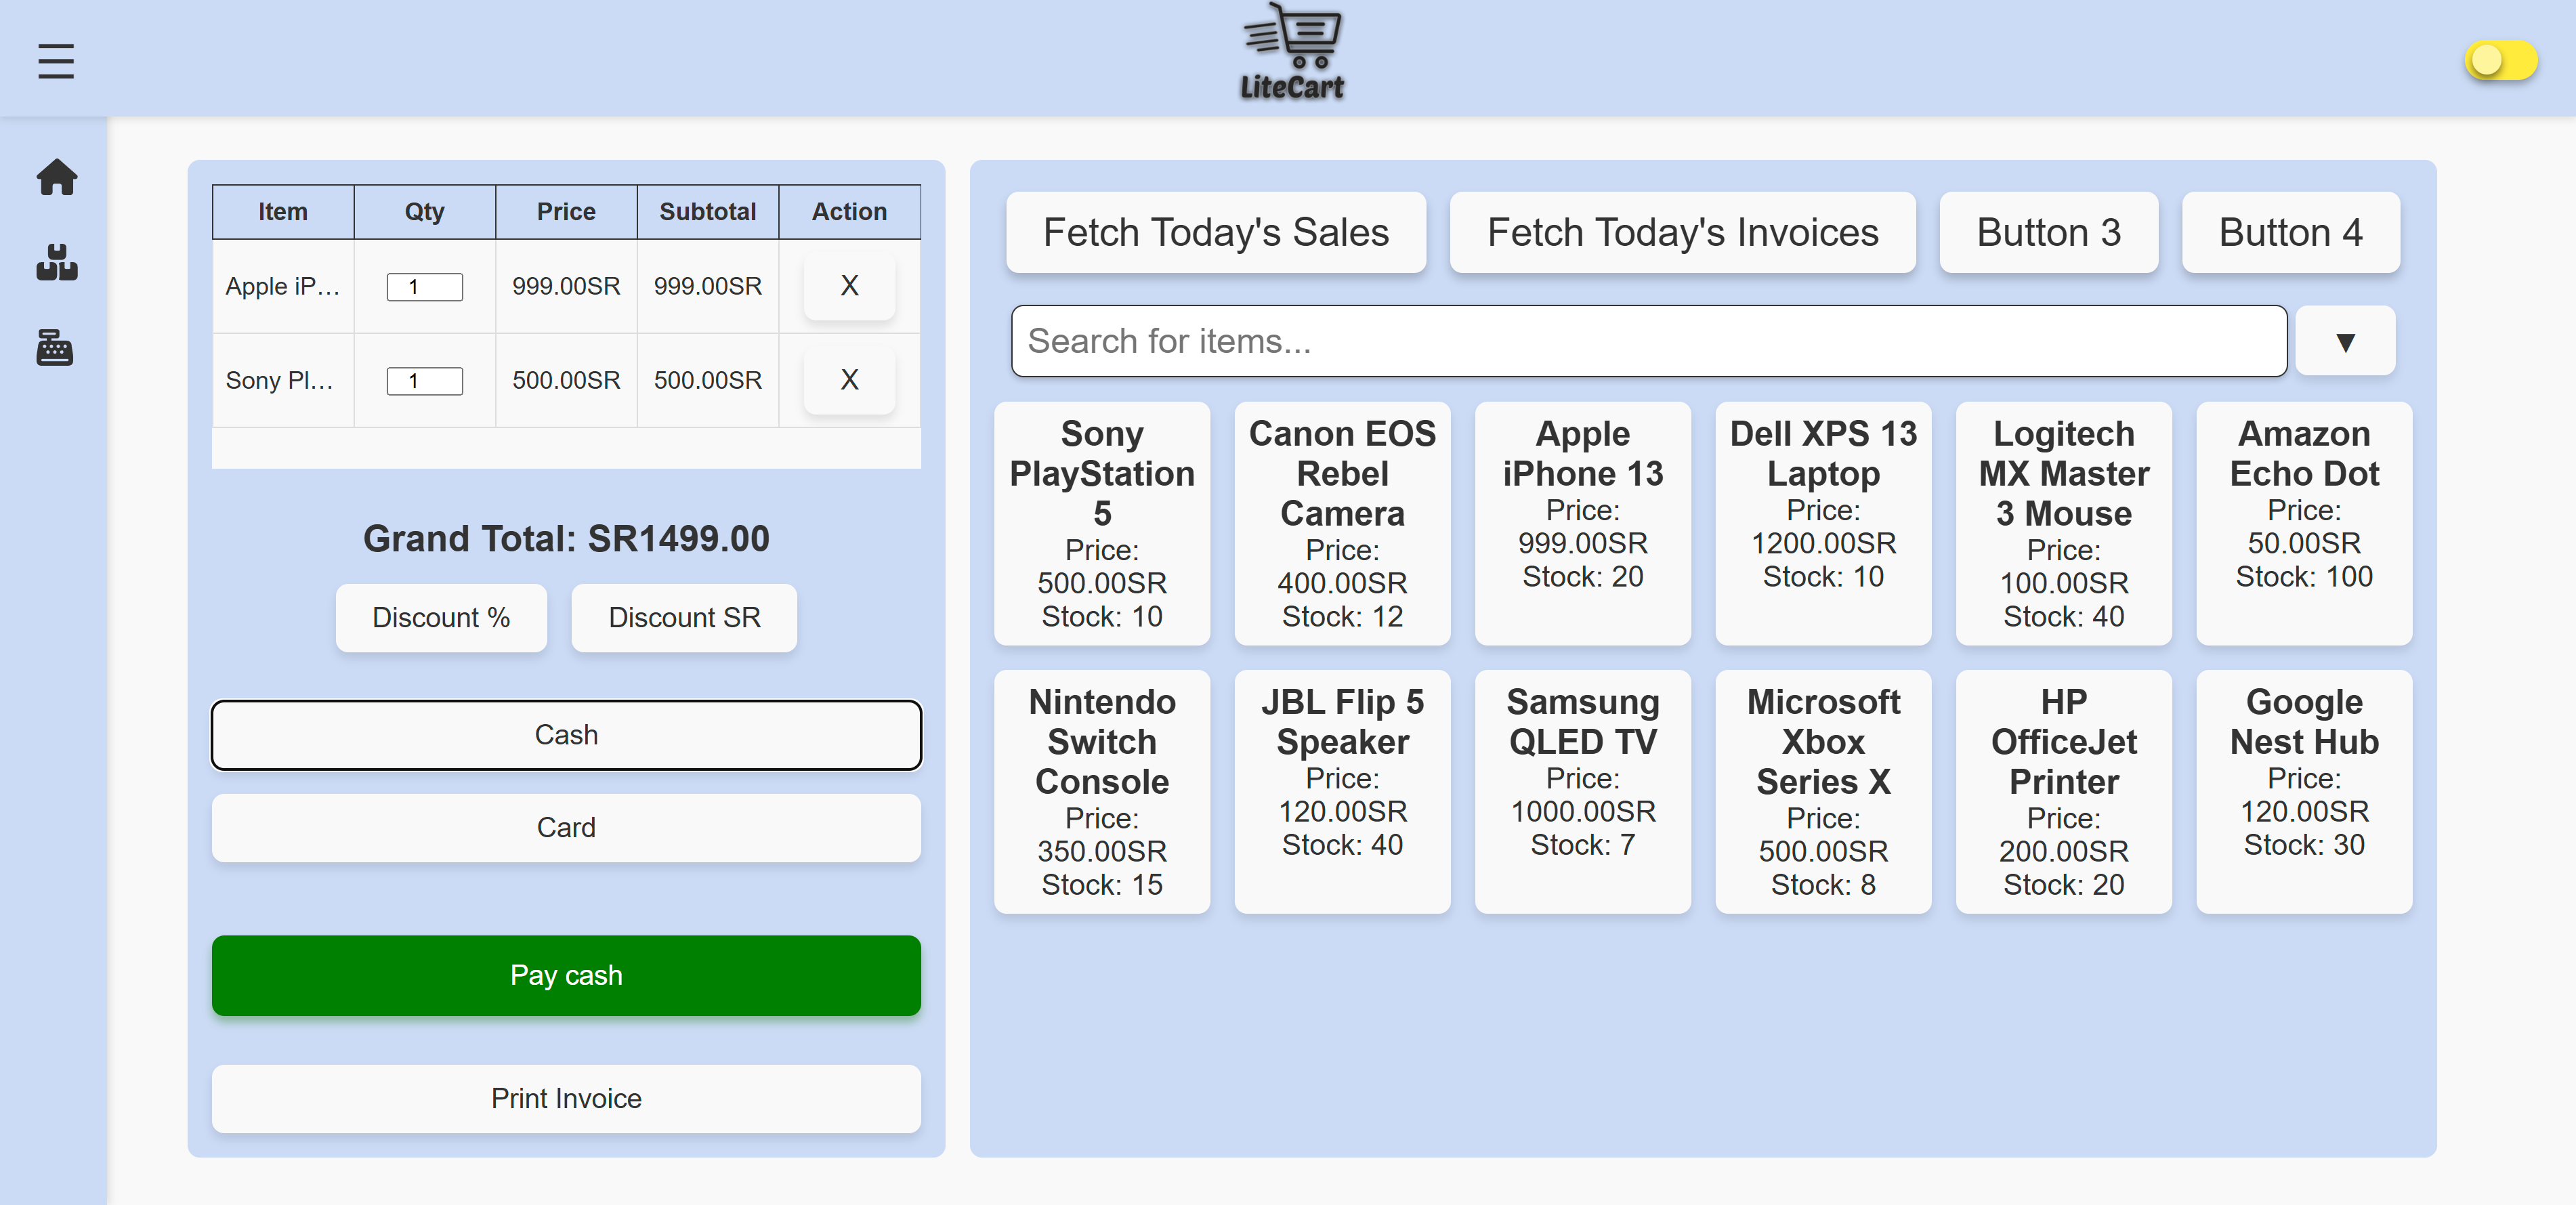The width and height of the screenshot is (2576, 1205).
Task: Remove Apple iPhone row with X
Action: [849, 286]
